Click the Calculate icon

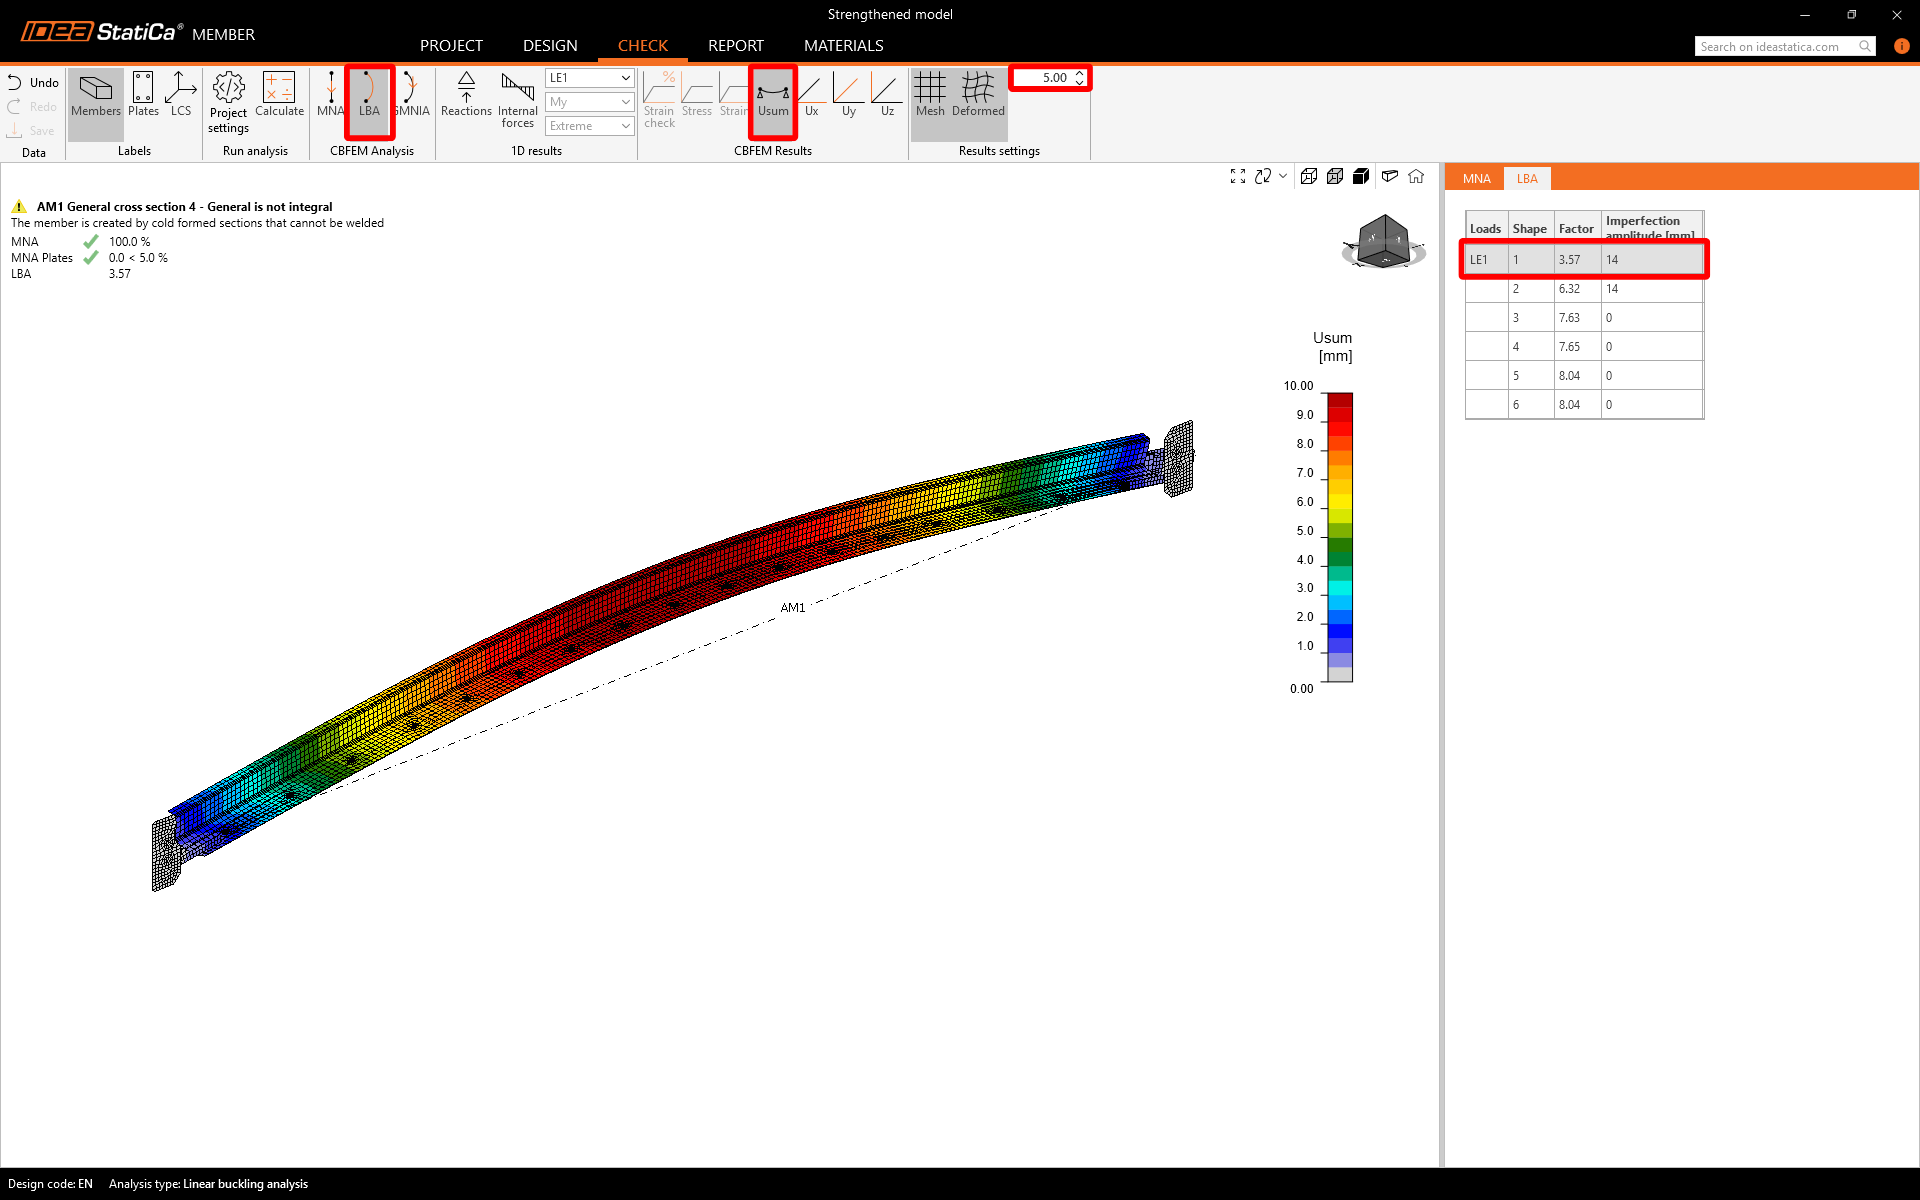tap(279, 95)
